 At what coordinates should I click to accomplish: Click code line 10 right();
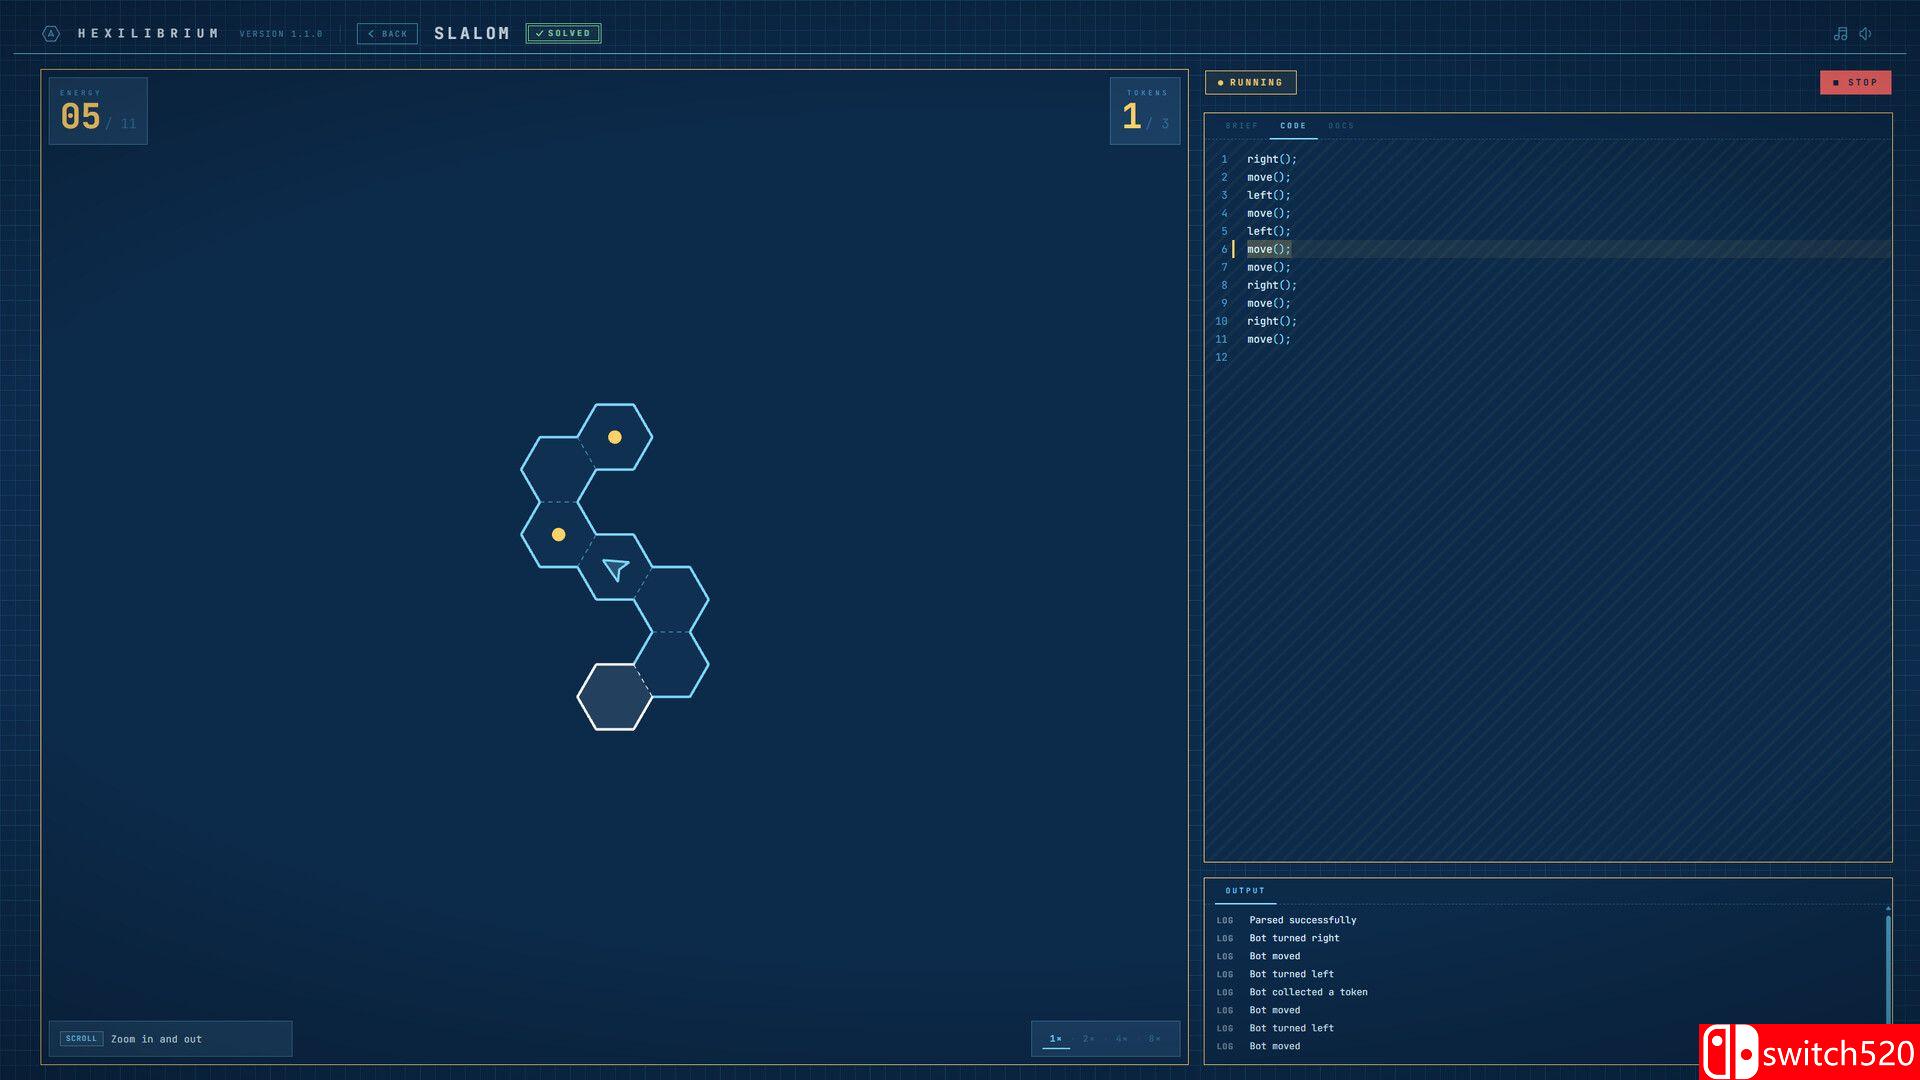[x=1271, y=321]
